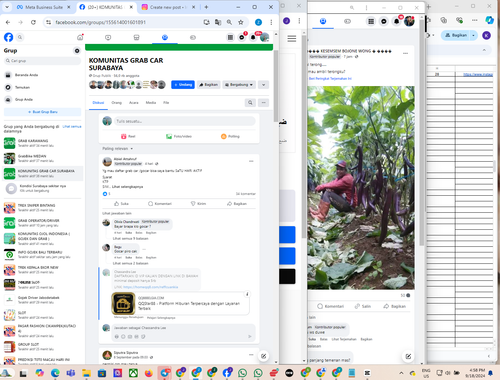This screenshot has width=500, height=380.
Task: Click the blue Bagikan button in the Edge window
Action: [x=456, y=35]
